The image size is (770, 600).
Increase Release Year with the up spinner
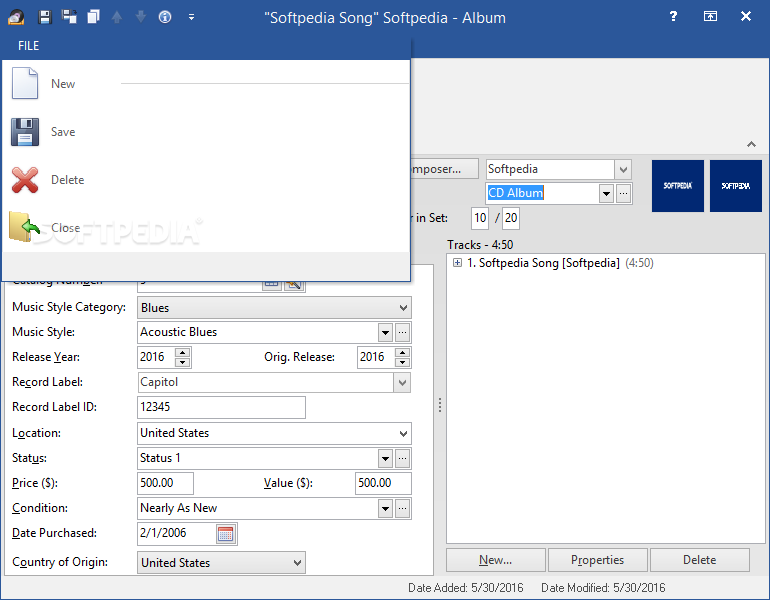182,352
